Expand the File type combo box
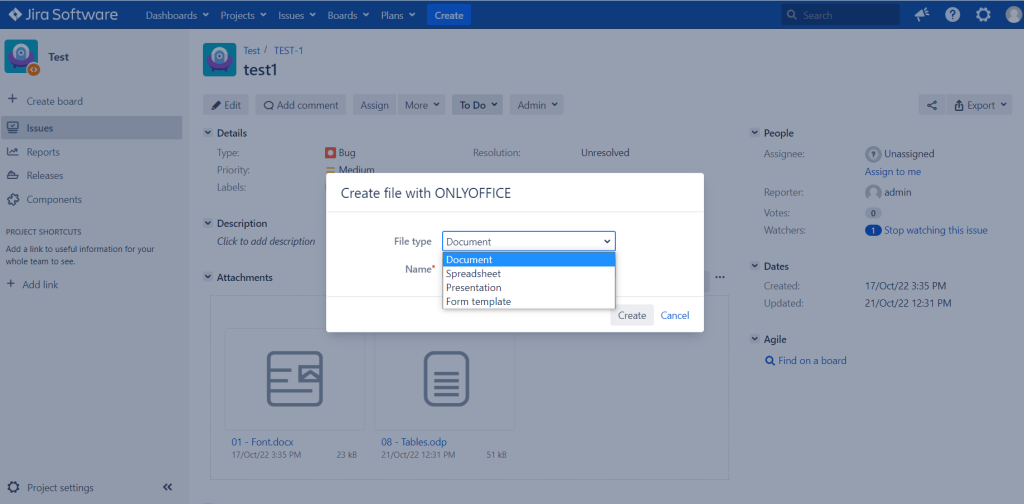This screenshot has width=1024, height=504. [528, 242]
